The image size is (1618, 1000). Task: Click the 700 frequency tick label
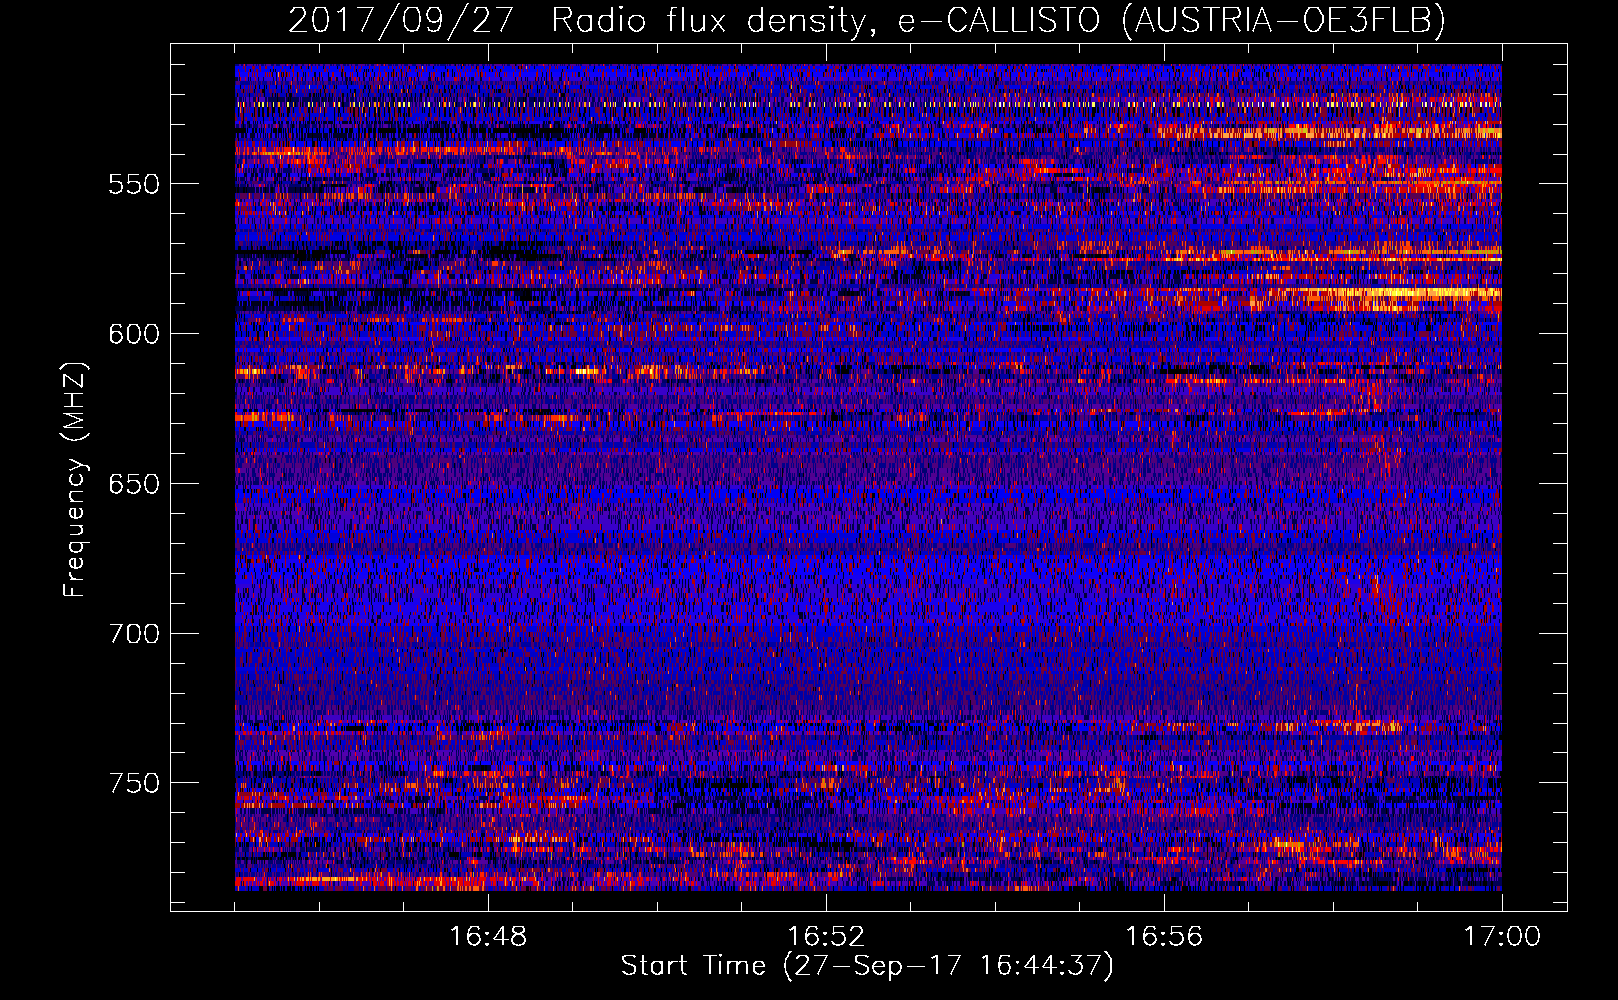pos(133,634)
